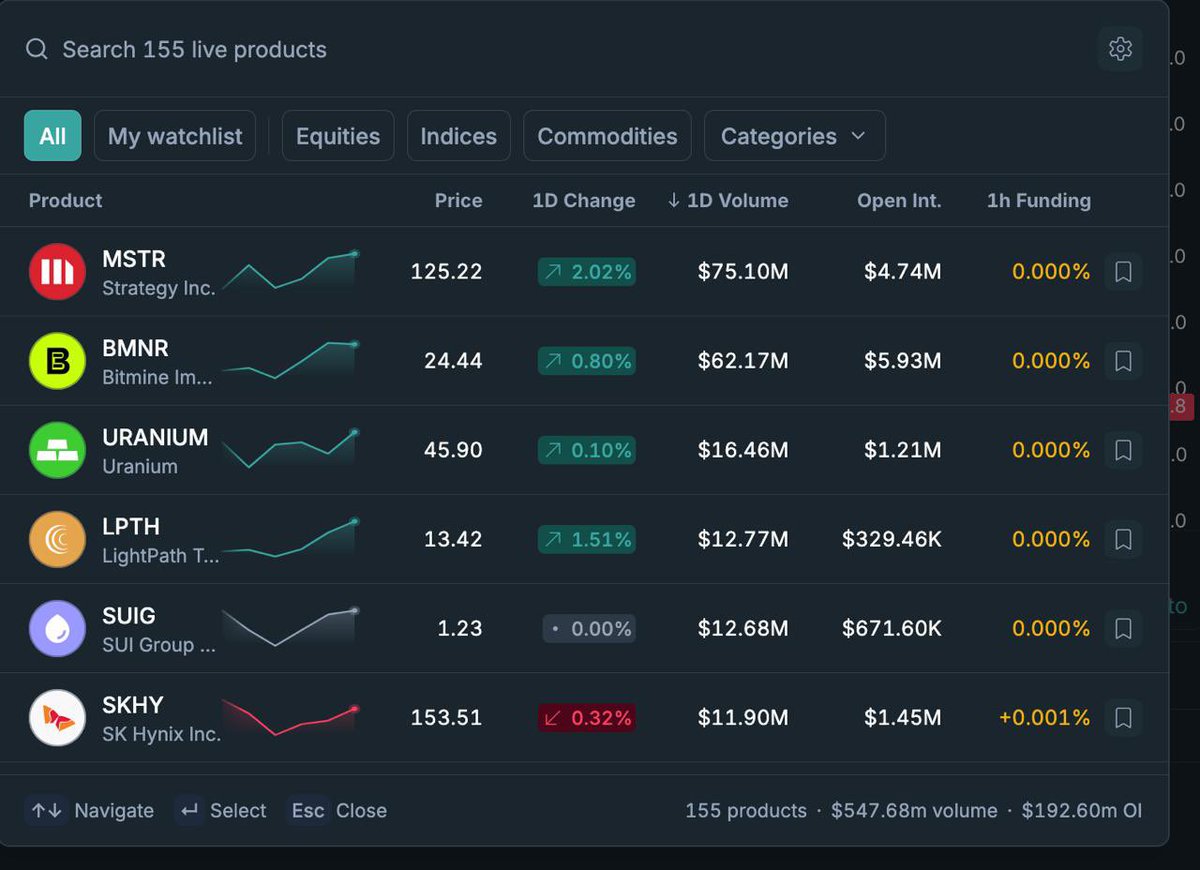Open the My watchlist filter
Viewport: 1200px width, 870px height.
175,136
